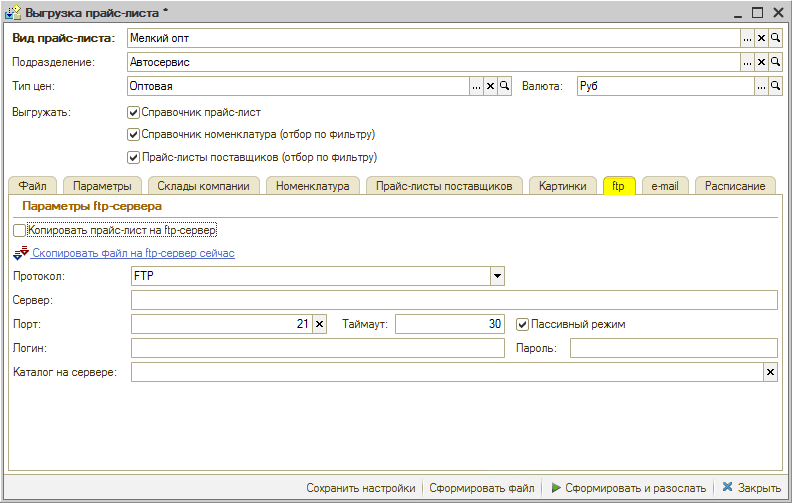Expand the Протокол dropdown list
792x503 pixels.
coord(497,276)
